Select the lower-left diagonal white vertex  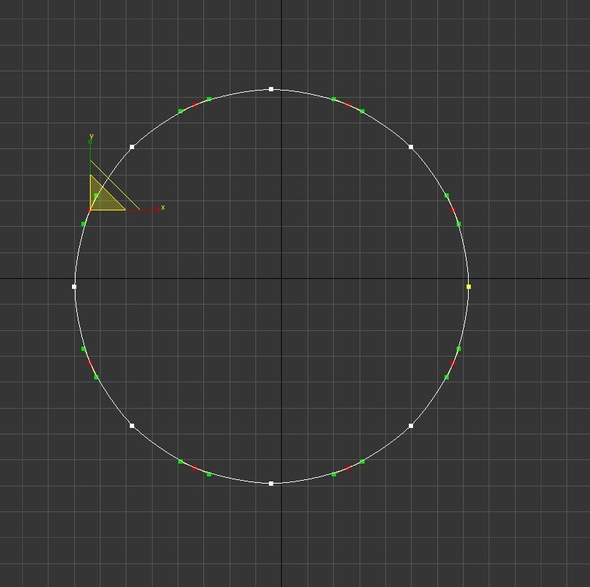coord(132,426)
